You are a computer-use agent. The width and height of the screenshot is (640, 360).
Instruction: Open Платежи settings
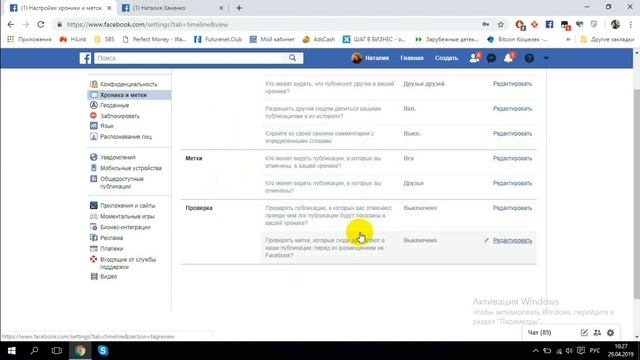click(111, 249)
